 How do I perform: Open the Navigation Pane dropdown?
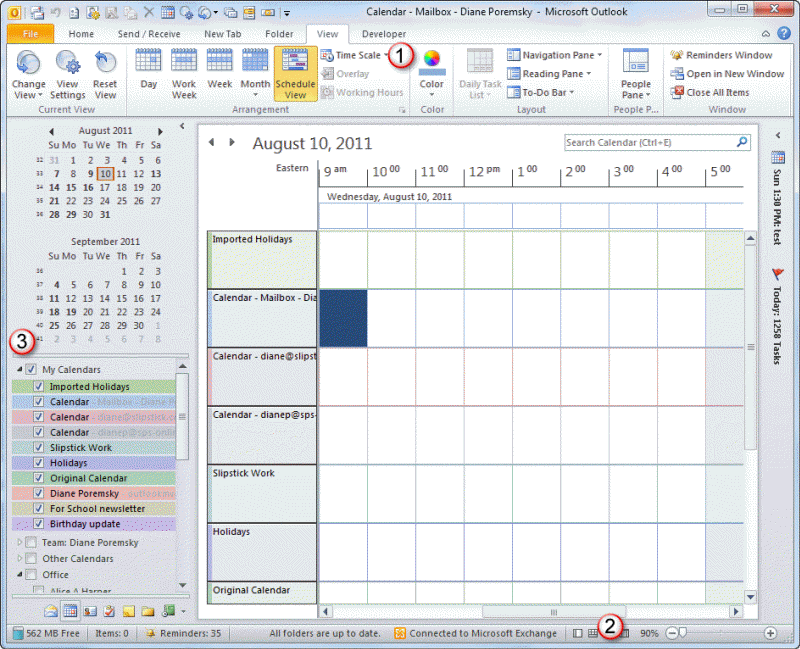coord(555,55)
